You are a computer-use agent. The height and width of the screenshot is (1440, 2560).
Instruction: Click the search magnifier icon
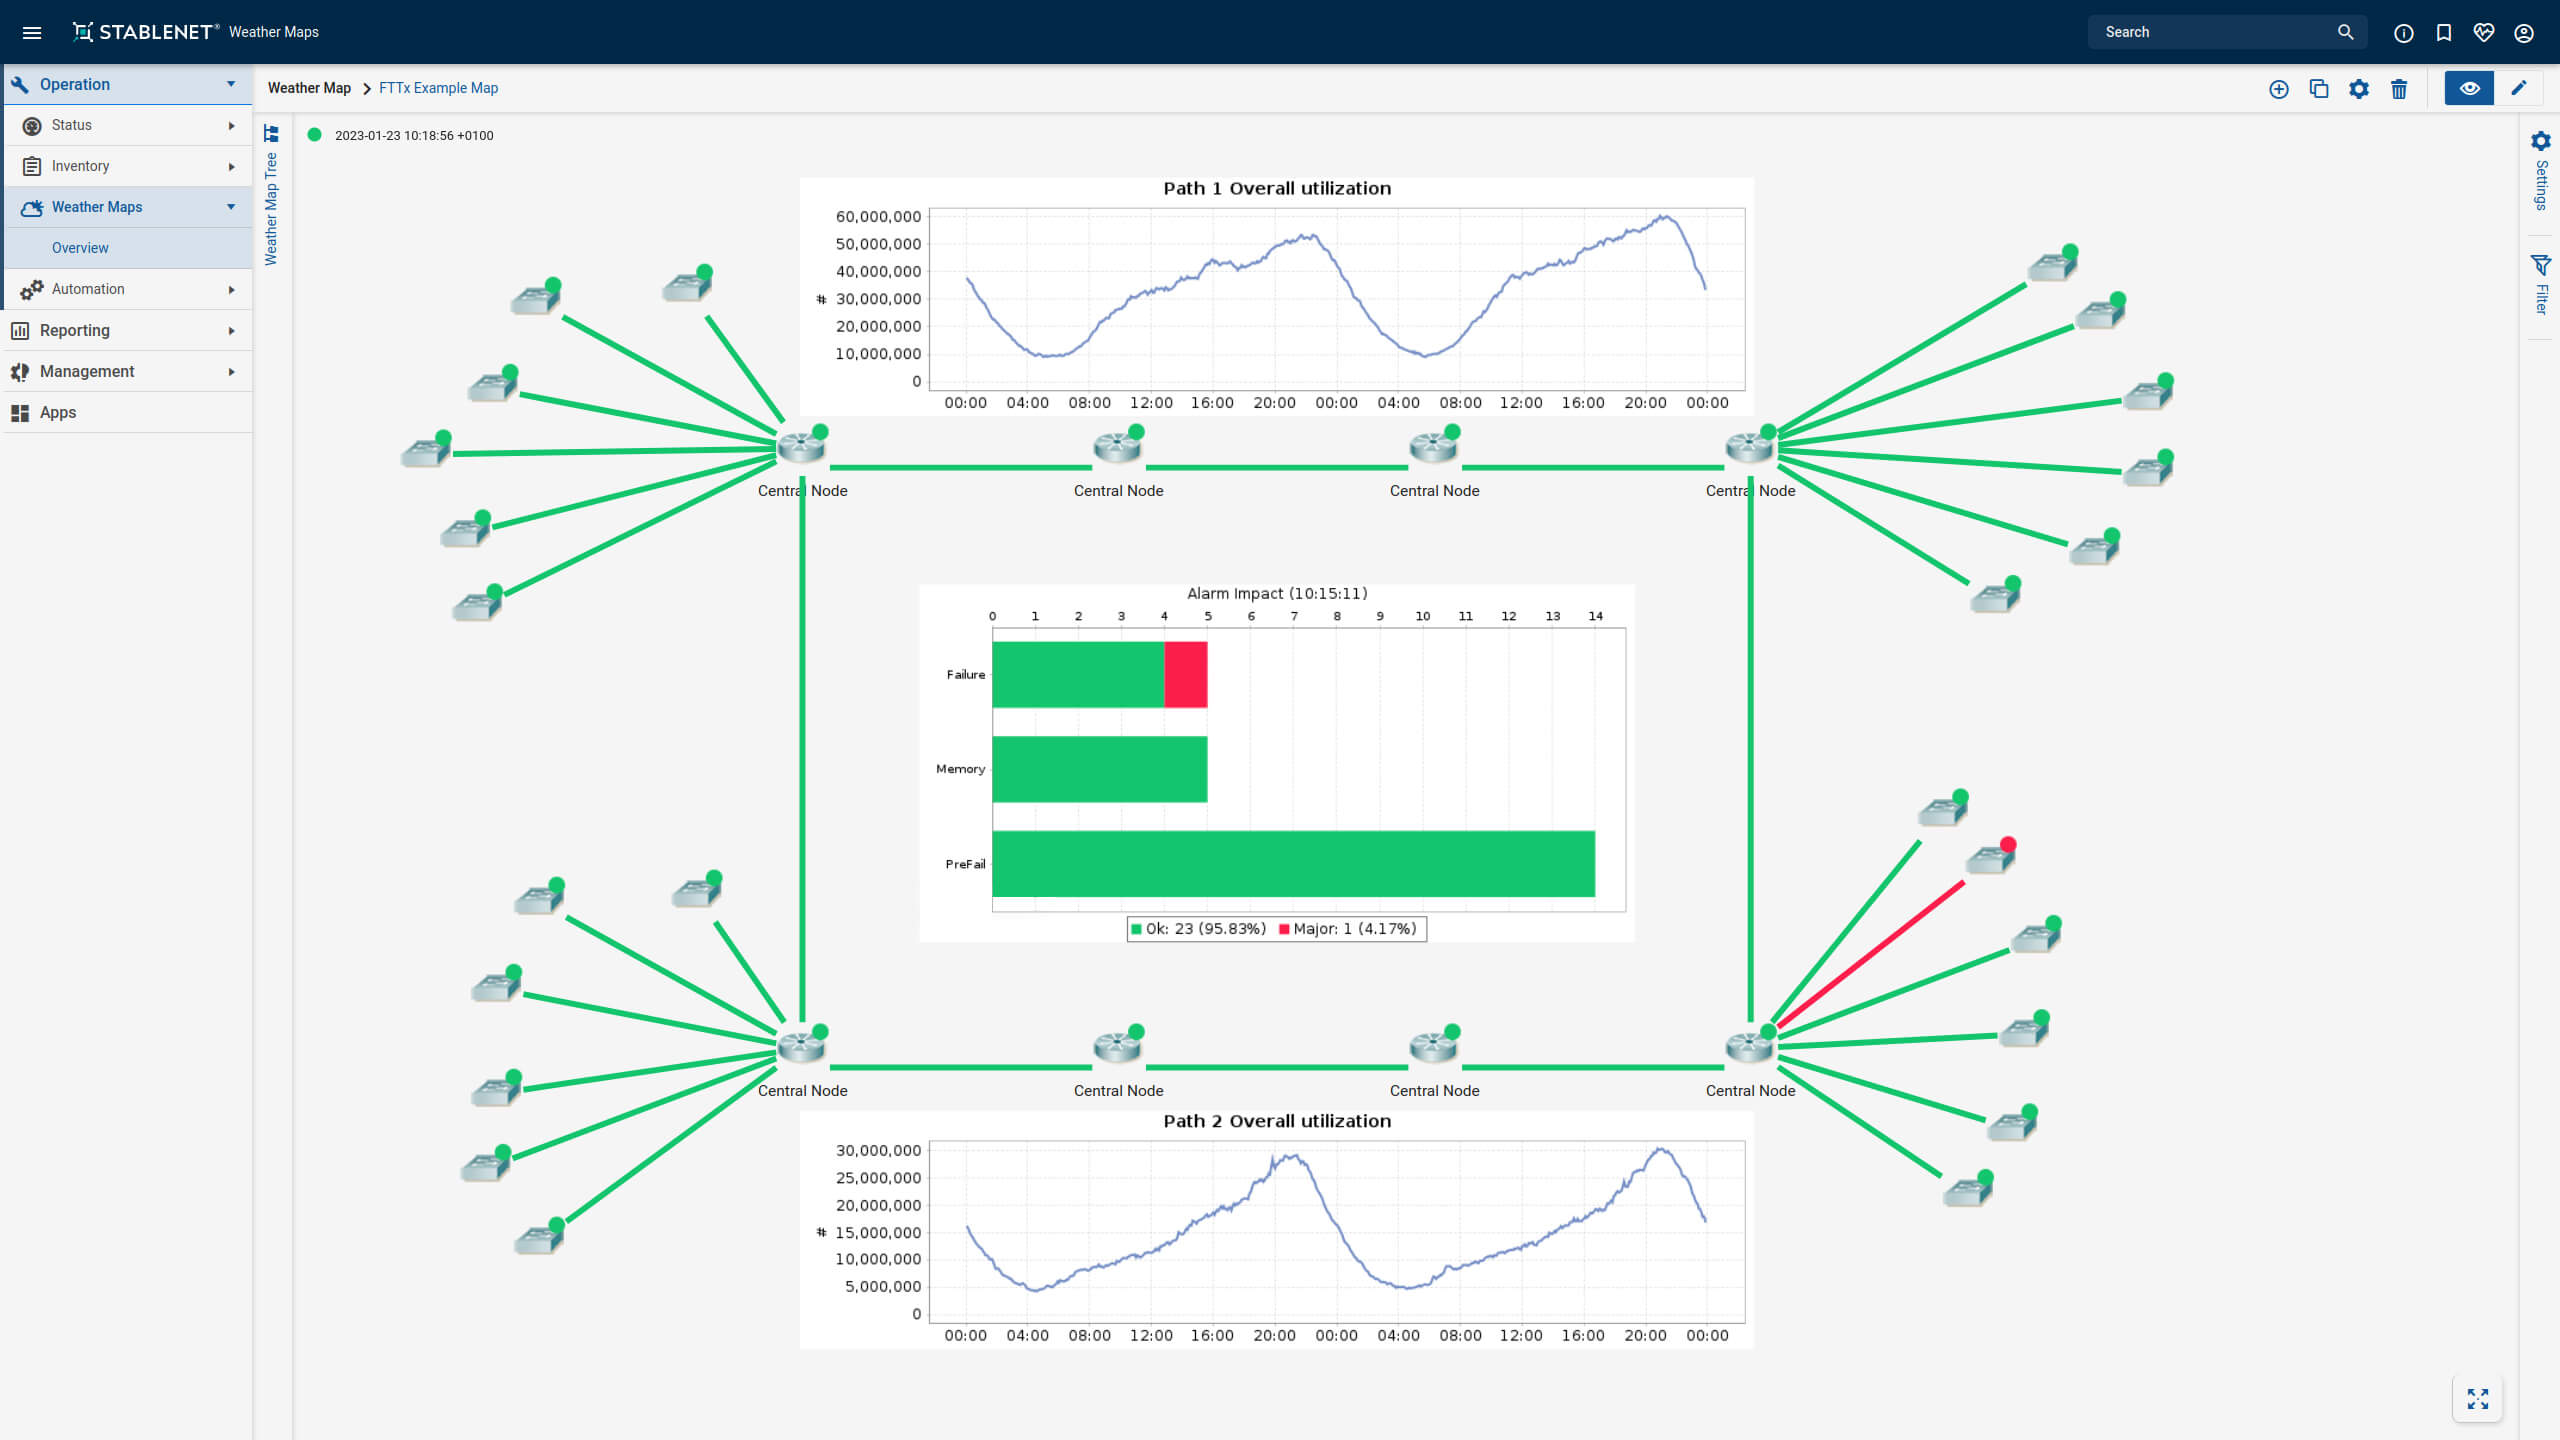coord(2345,32)
